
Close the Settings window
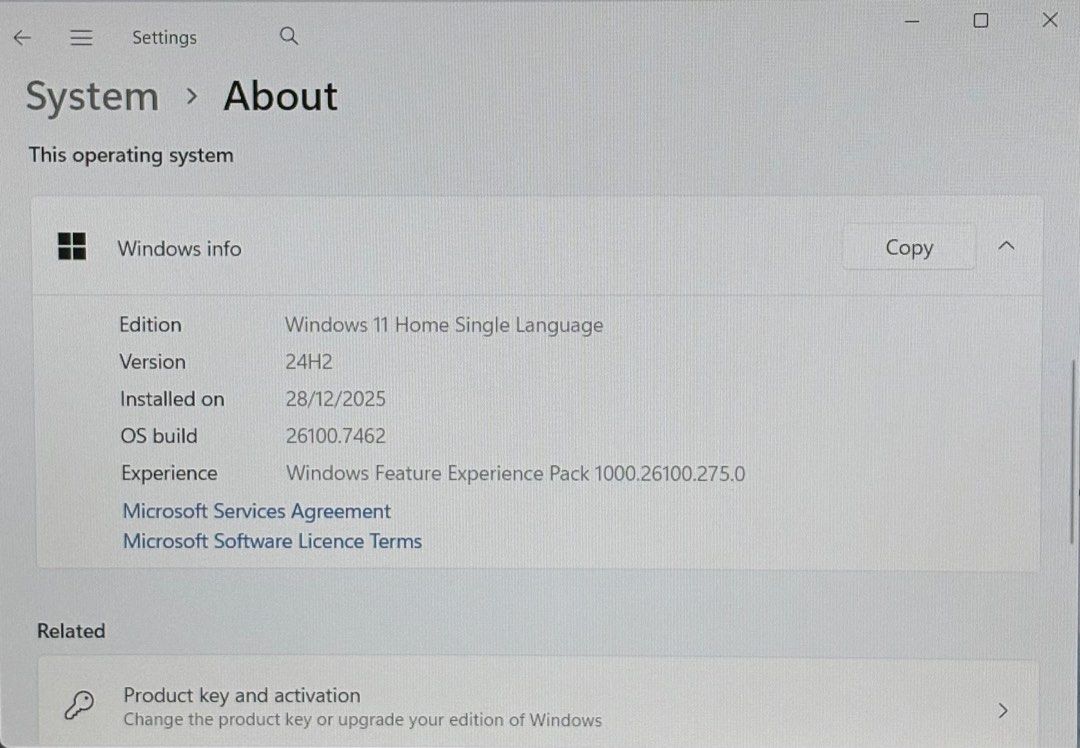pos(1049,21)
